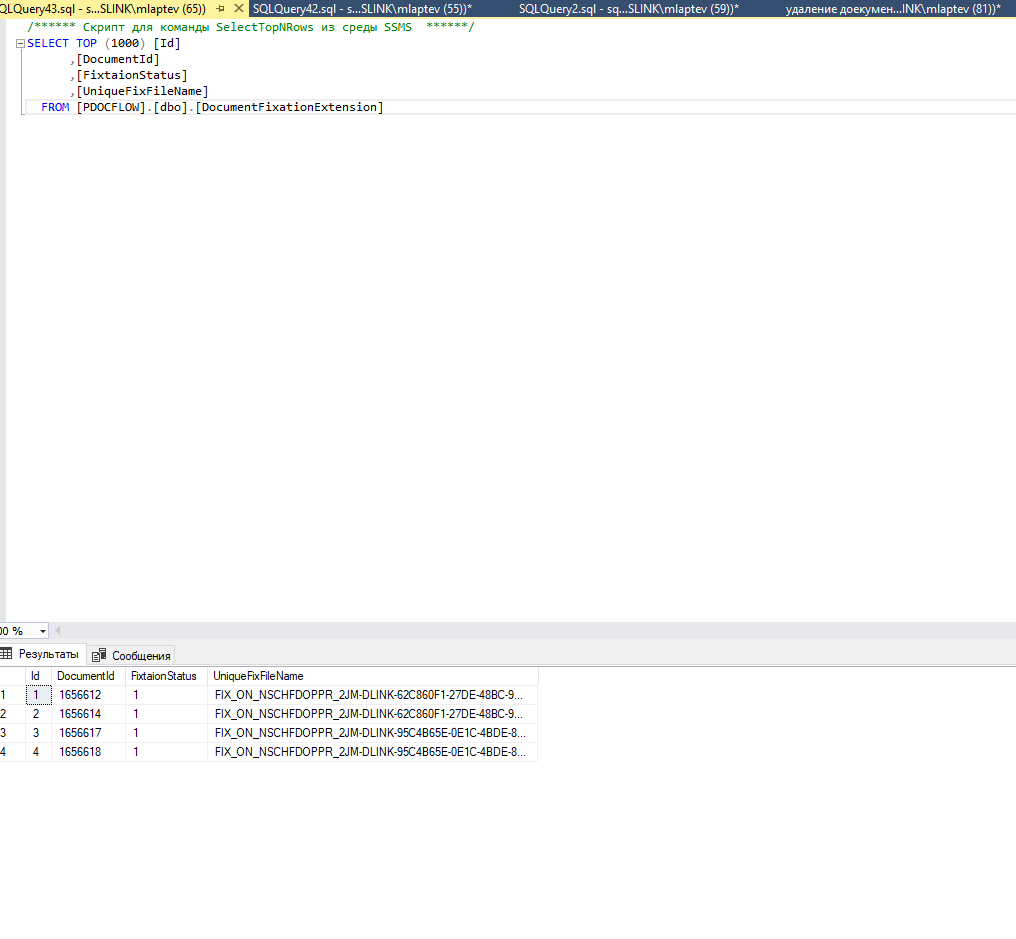Screen dimensions: 1016x939
Task: Click the SELECT keyword in the query
Action: pyautogui.click(x=48, y=43)
